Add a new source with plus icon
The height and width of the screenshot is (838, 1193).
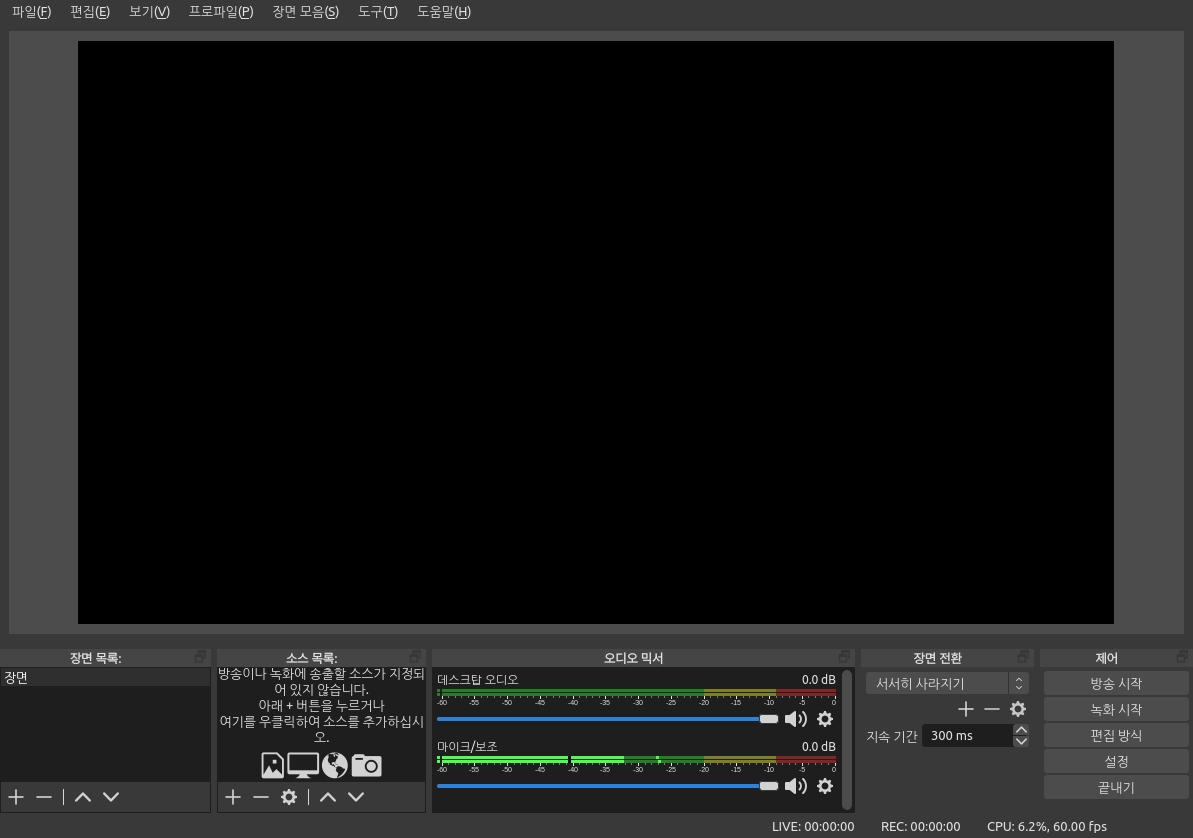pyautogui.click(x=233, y=797)
